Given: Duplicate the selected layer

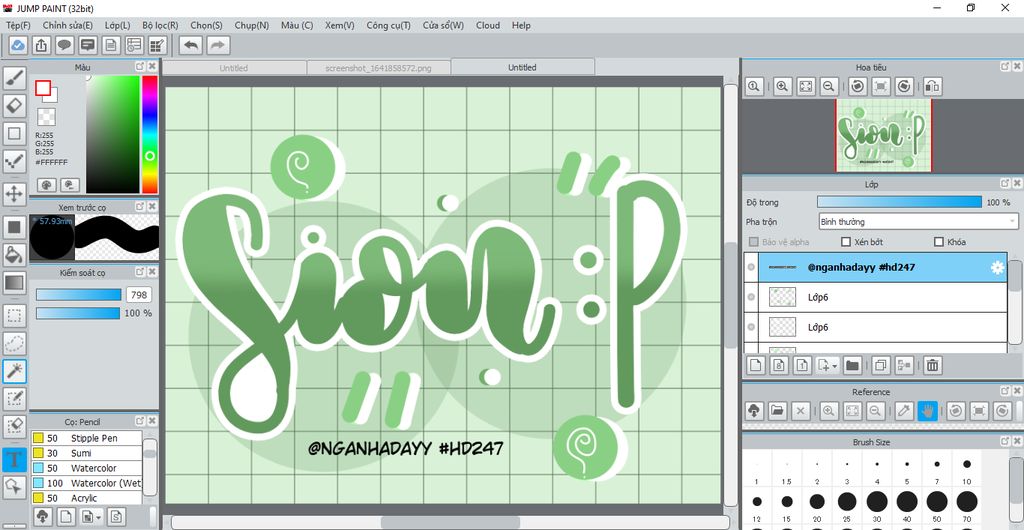Looking at the screenshot, I should point(880,366).
